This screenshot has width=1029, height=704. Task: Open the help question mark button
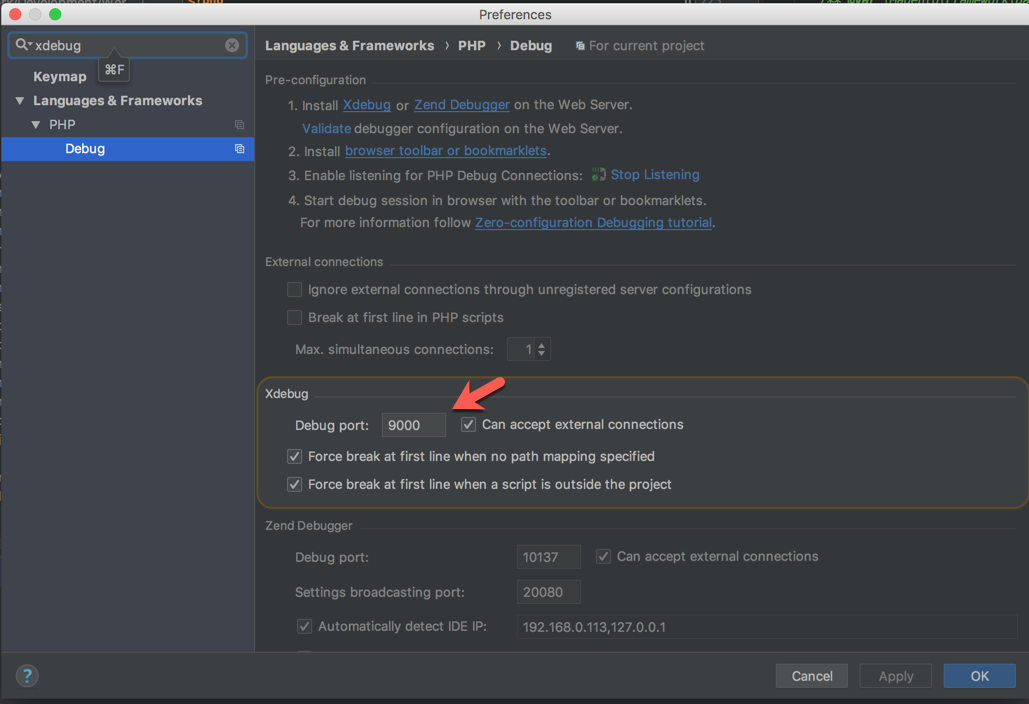(x=28, y=676)
